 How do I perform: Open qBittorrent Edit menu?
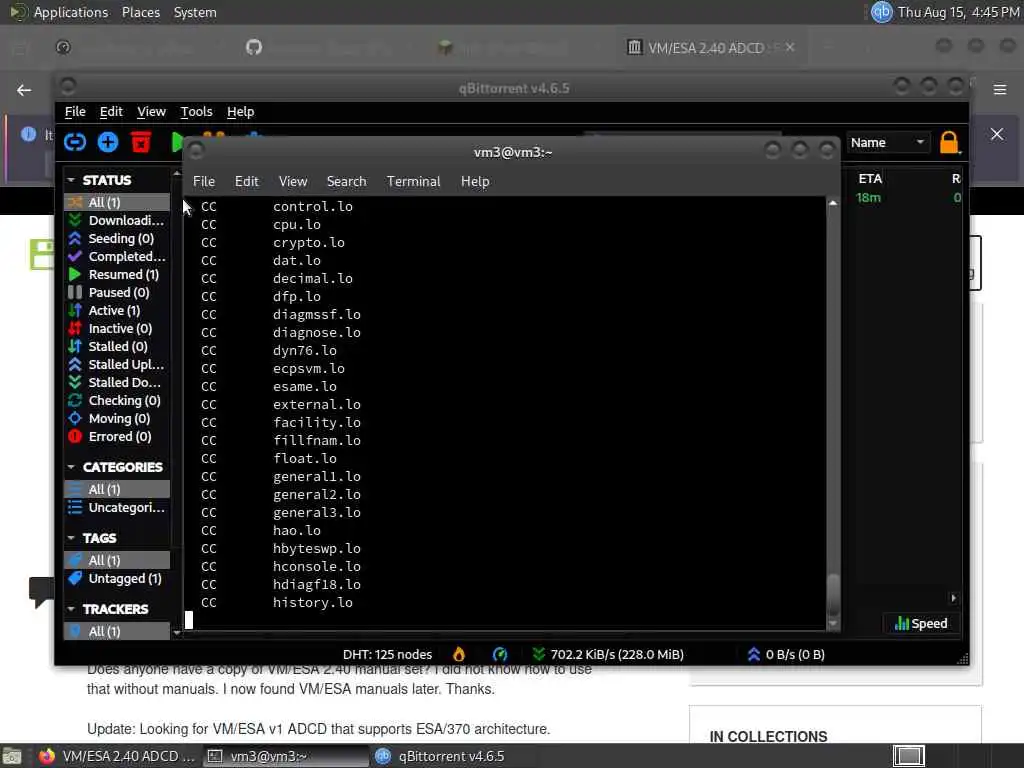111,112
